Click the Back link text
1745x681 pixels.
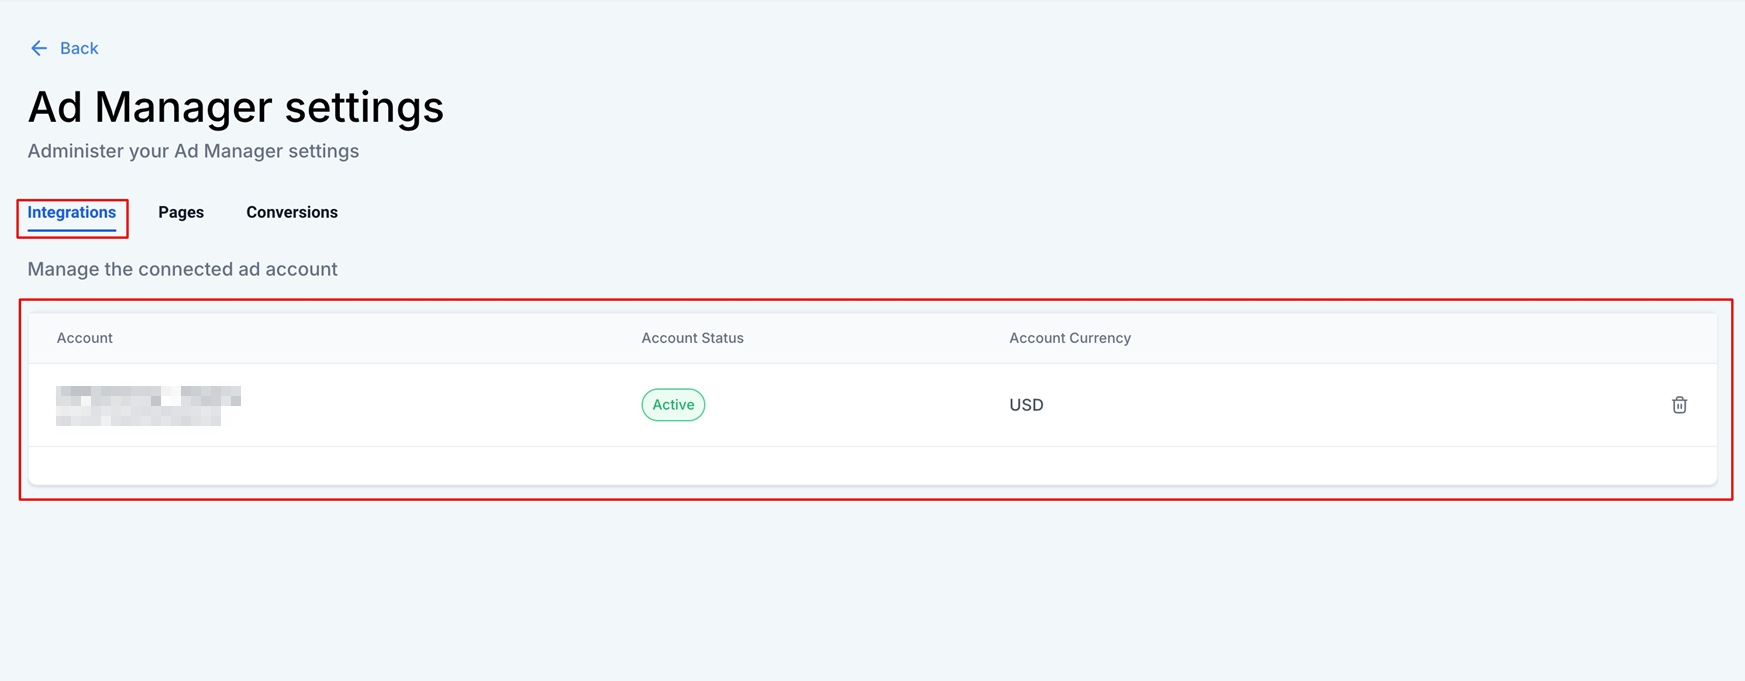click(79, 48)
